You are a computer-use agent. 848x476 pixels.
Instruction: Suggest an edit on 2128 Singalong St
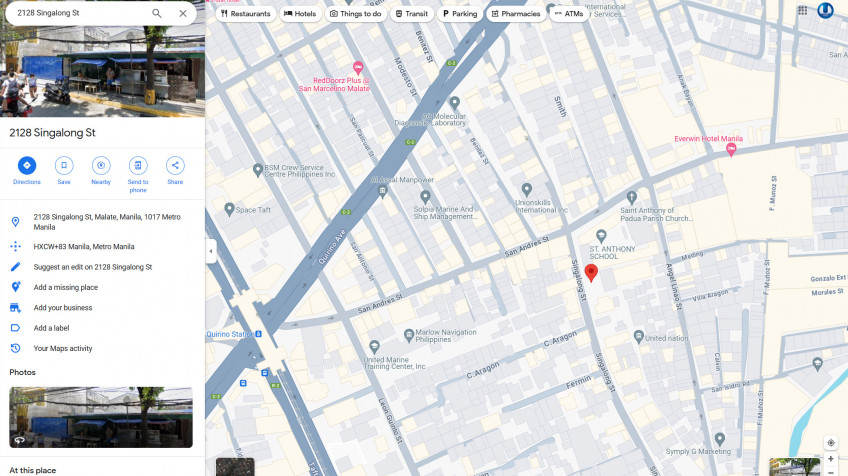tap(102, 267)
